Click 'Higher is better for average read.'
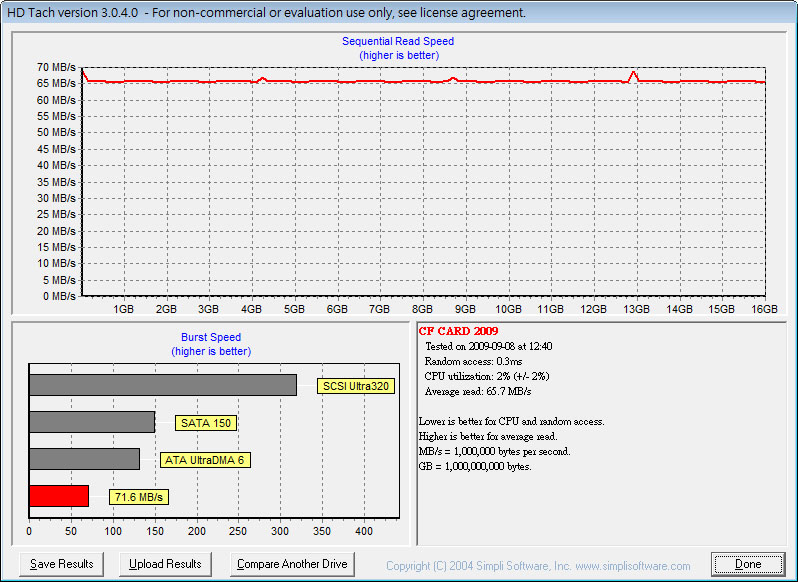Viewport: 798px width, 582px height. pyautogui.click(x=488, y=436)
